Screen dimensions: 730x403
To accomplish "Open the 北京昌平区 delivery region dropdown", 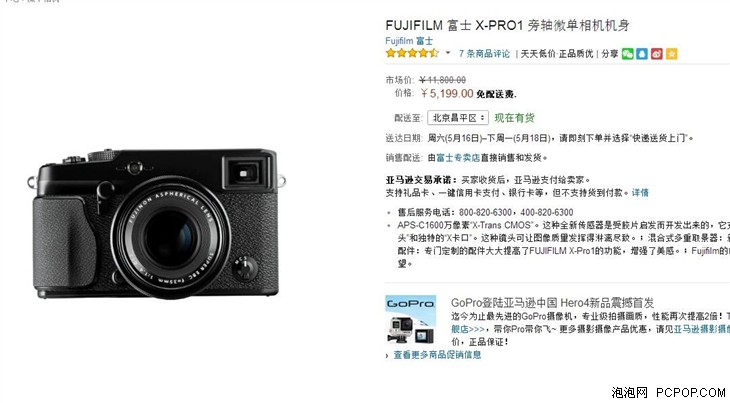I will (x=458, y=118).
